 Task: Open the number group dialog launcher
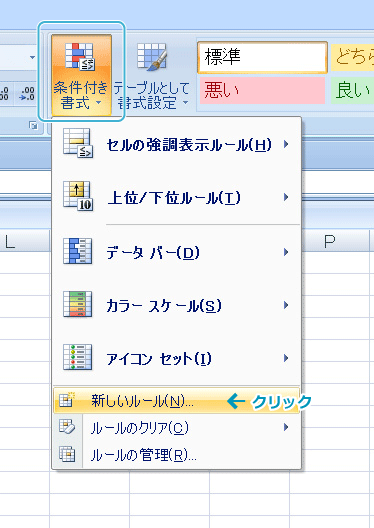click(33, 126)
